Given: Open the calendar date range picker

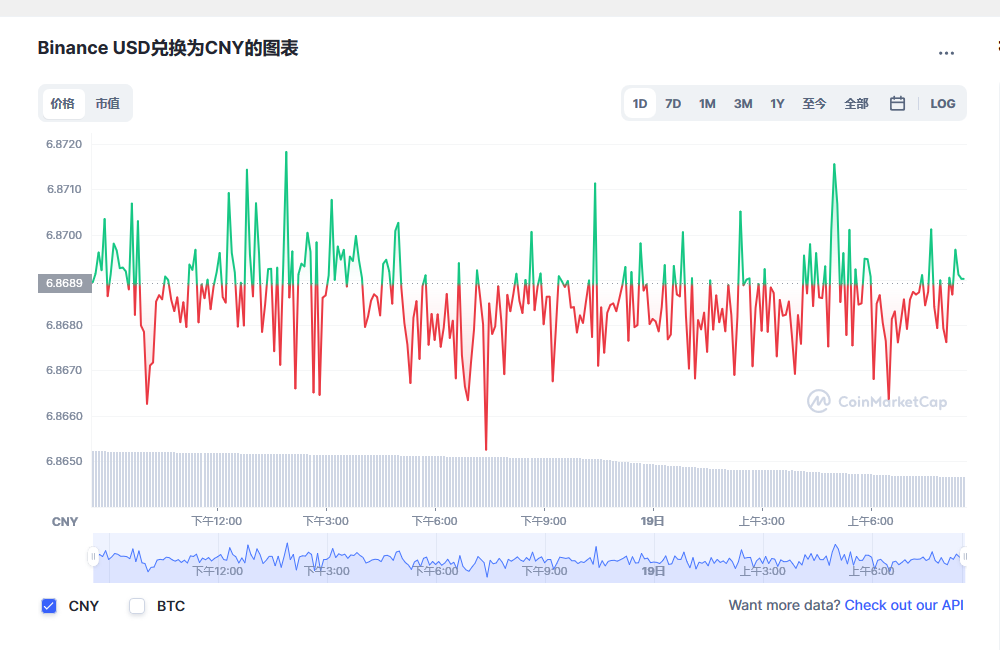Looking at the screenshot, I should 897,103.
